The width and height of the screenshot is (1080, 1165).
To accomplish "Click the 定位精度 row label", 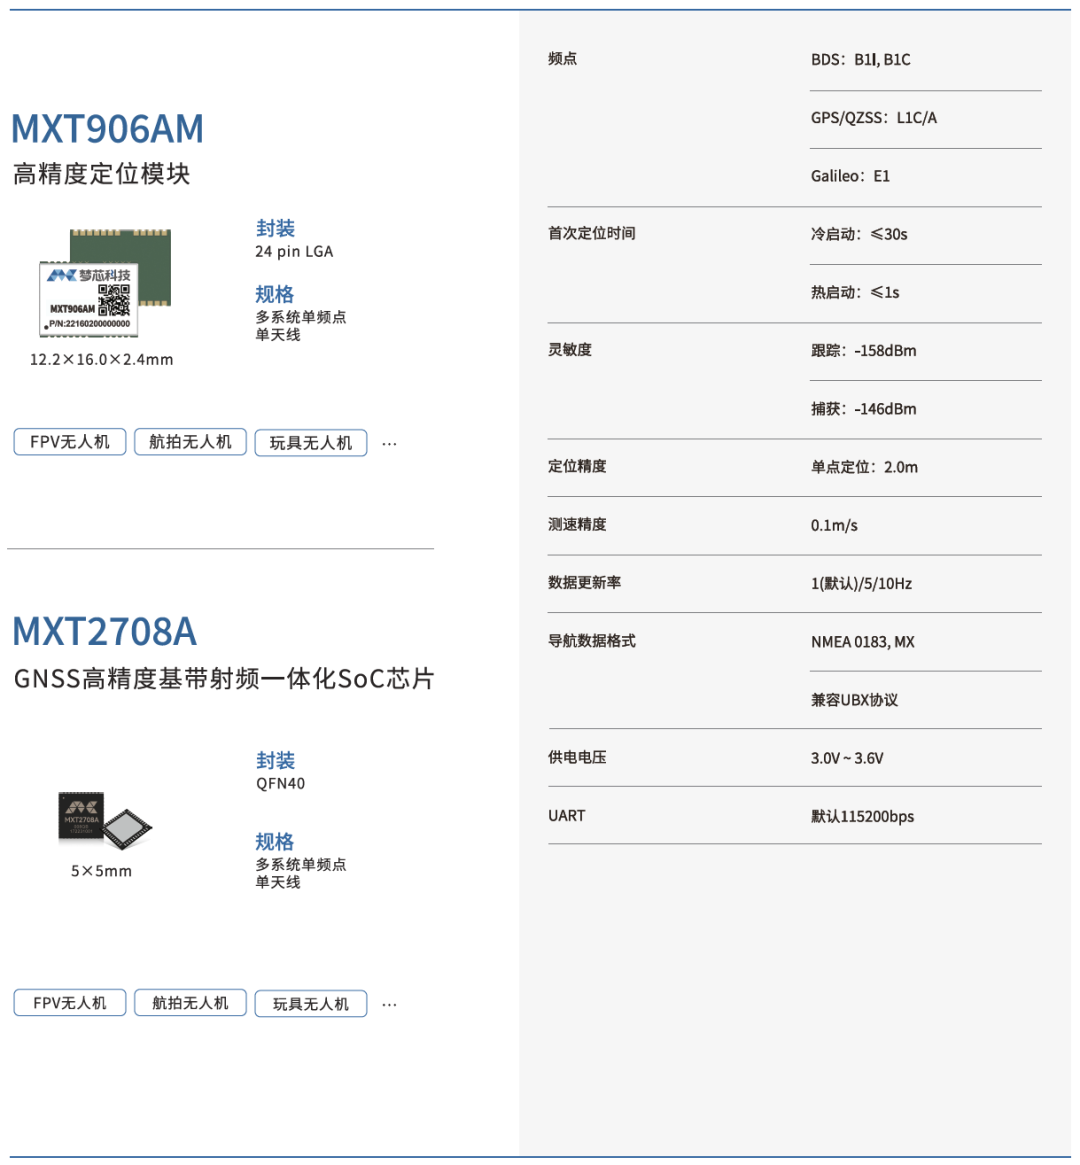I will (x=577, y=466).
